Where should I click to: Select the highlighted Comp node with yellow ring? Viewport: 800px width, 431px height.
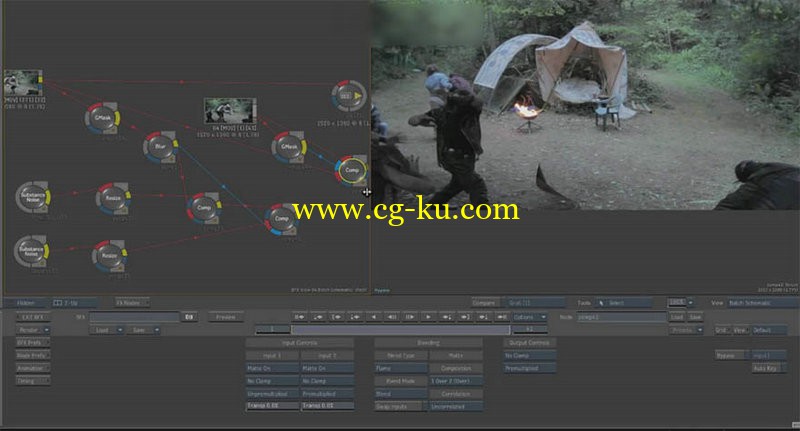coord(352,170)
